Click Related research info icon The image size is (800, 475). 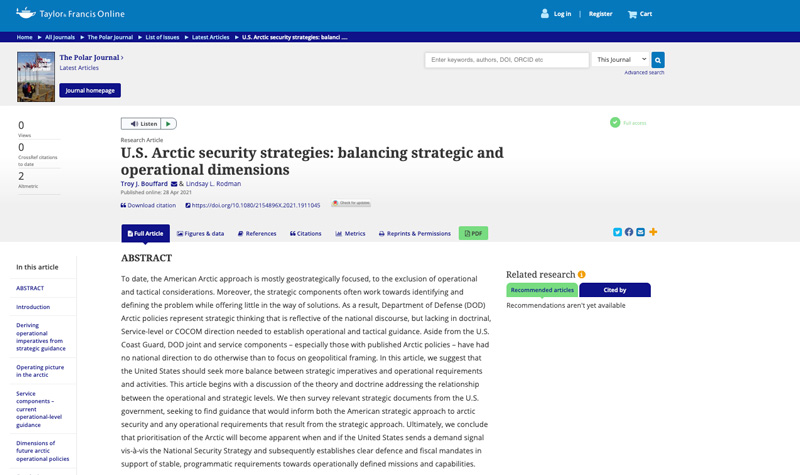[582, 274]
